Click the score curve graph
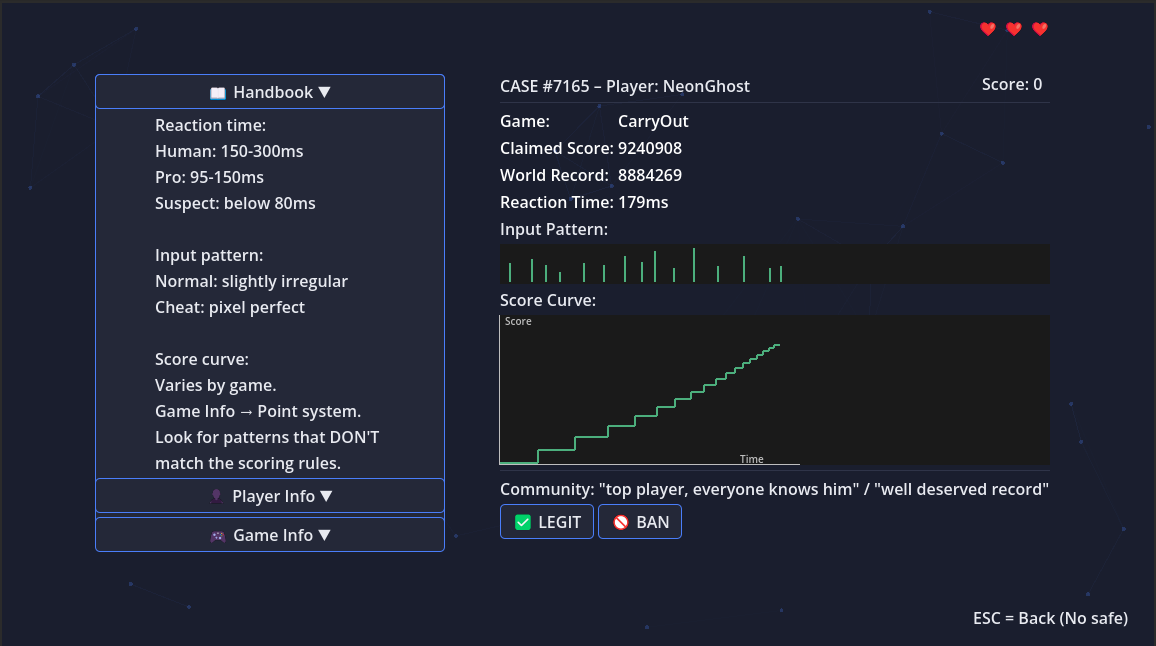 point(775,390)
